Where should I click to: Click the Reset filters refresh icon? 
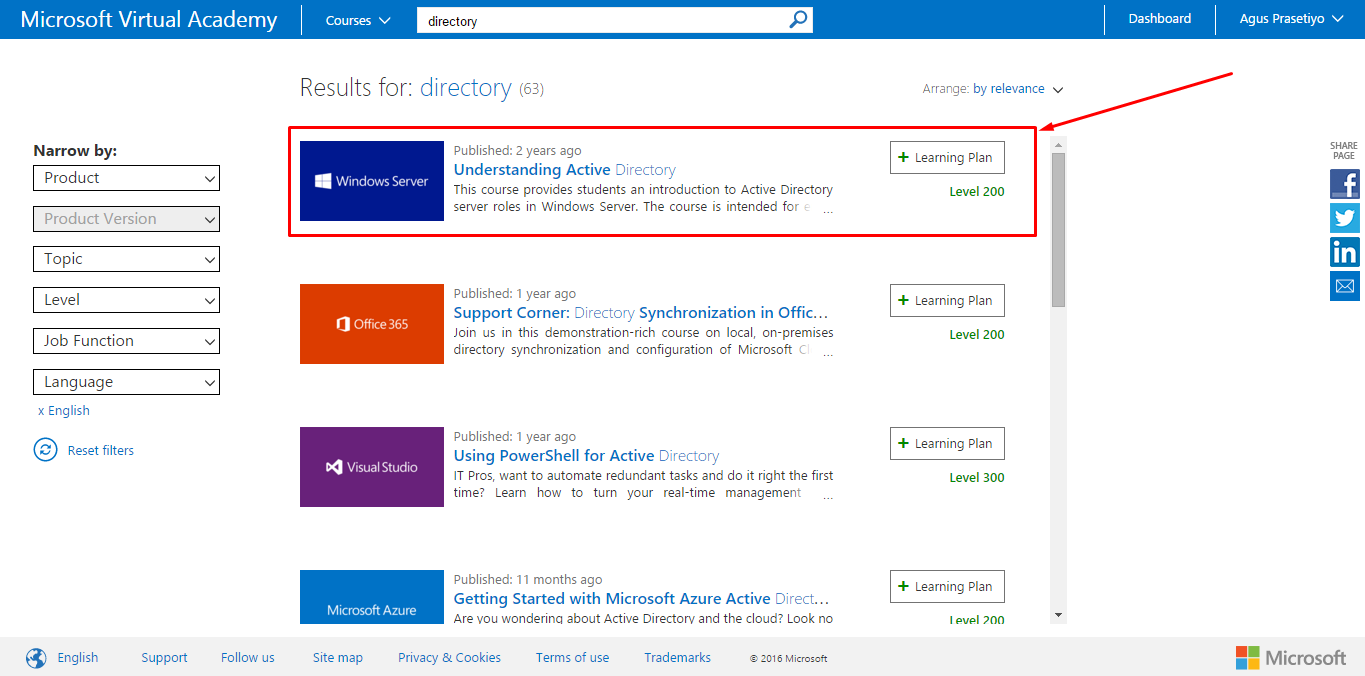tap(45, 450)
